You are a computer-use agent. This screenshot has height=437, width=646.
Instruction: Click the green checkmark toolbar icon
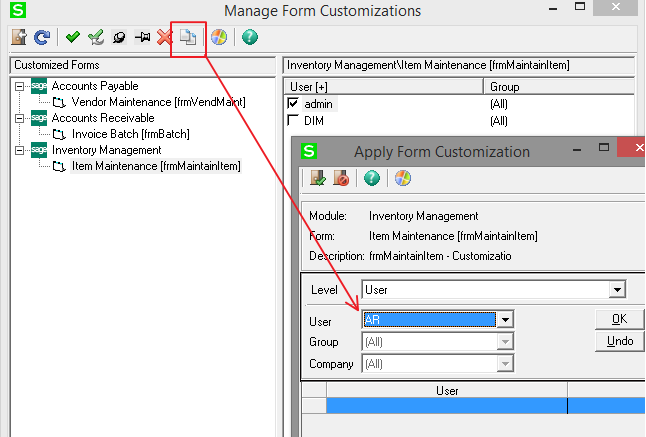click(x=73, y=38)
